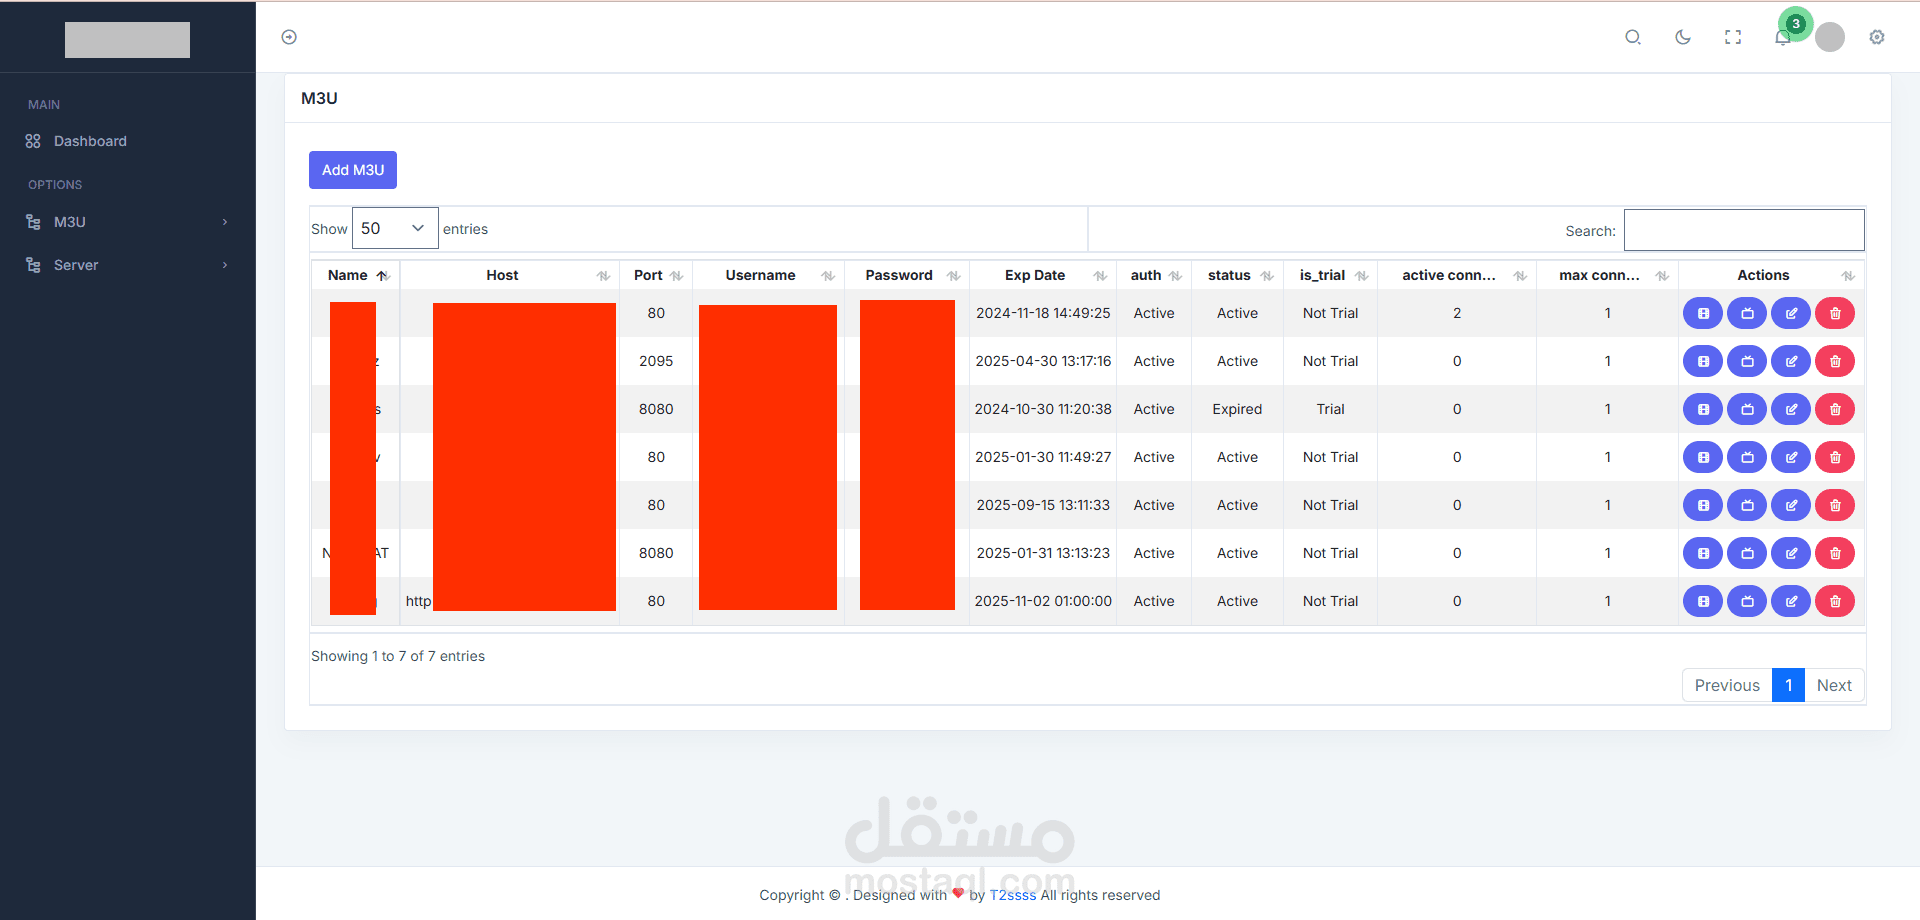Sort the table by status column

(x=1237, y=275)
